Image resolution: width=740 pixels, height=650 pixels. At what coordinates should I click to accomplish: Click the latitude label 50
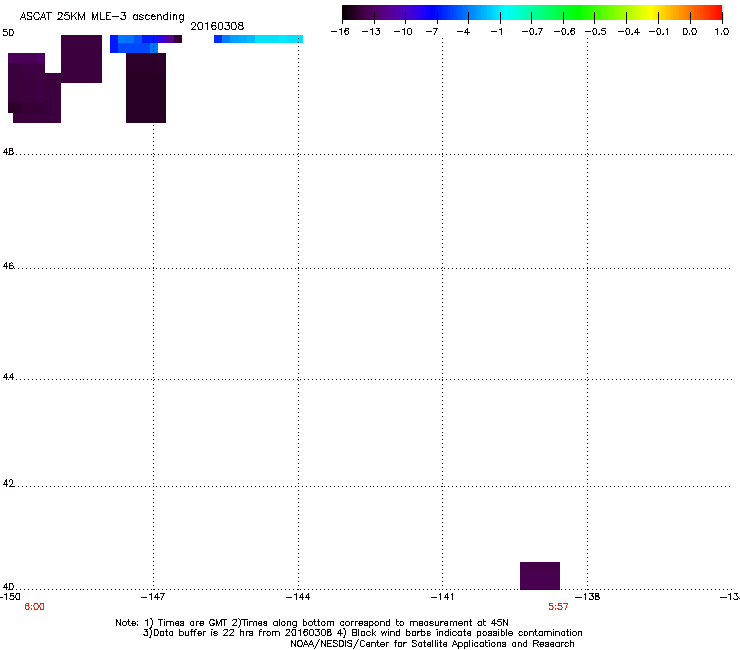8,33
